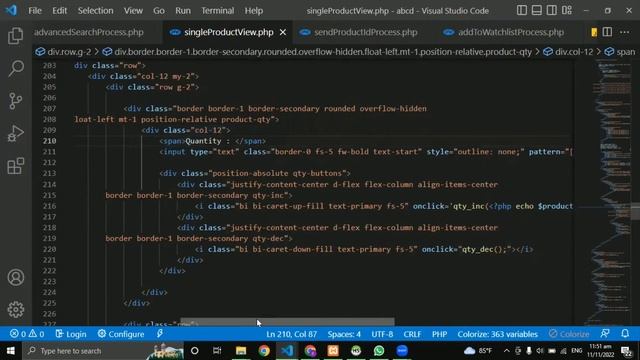Show problems: errors and warnings status
This screenshot has width=640, height=360.
tap(27, 334)
